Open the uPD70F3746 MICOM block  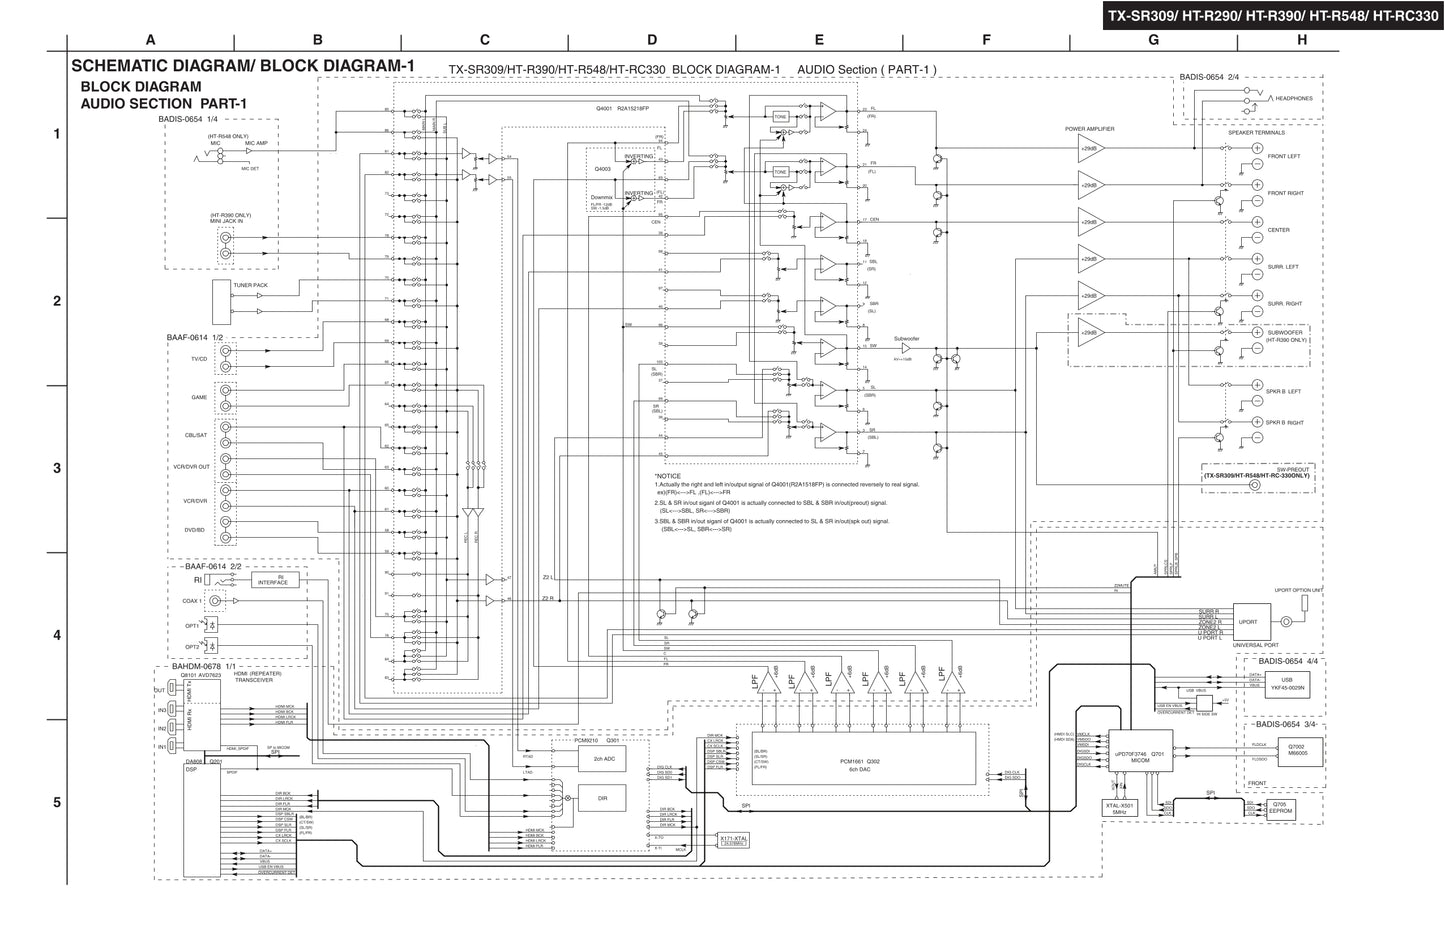1141,753
